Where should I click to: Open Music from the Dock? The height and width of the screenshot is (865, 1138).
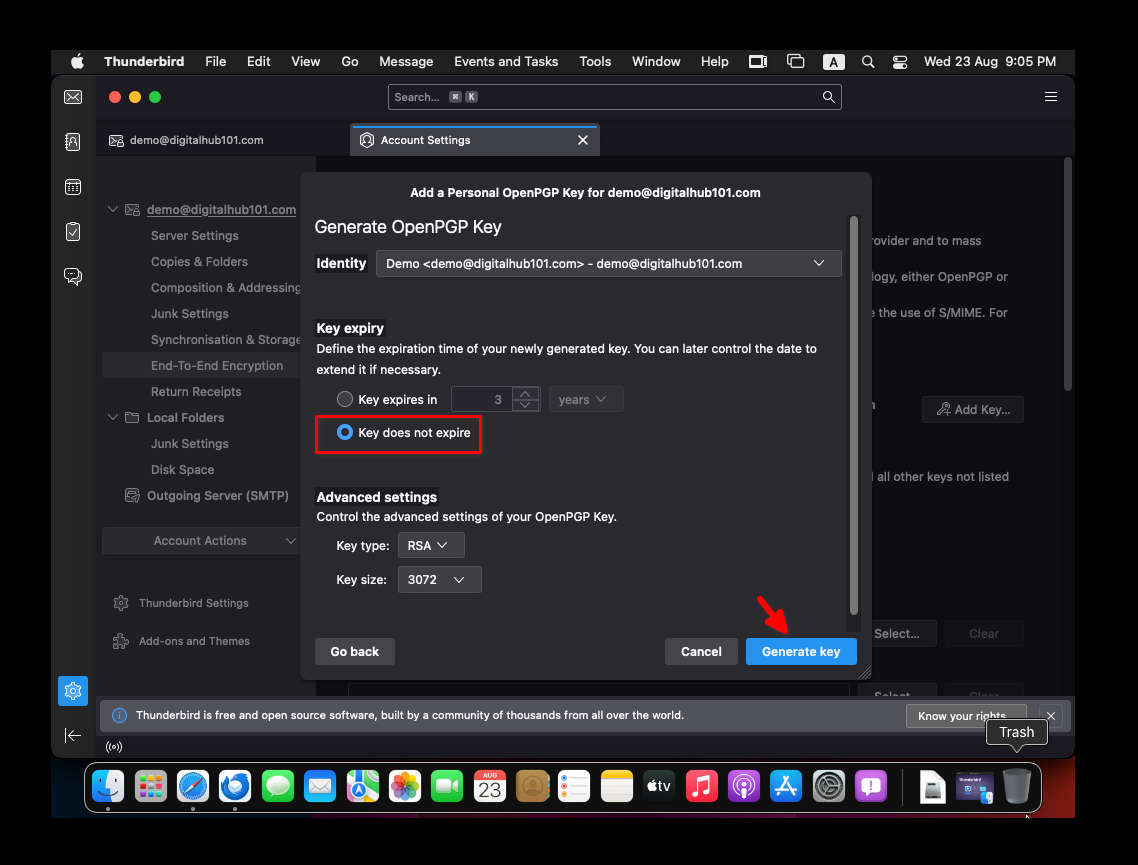[x=701, y=786]
